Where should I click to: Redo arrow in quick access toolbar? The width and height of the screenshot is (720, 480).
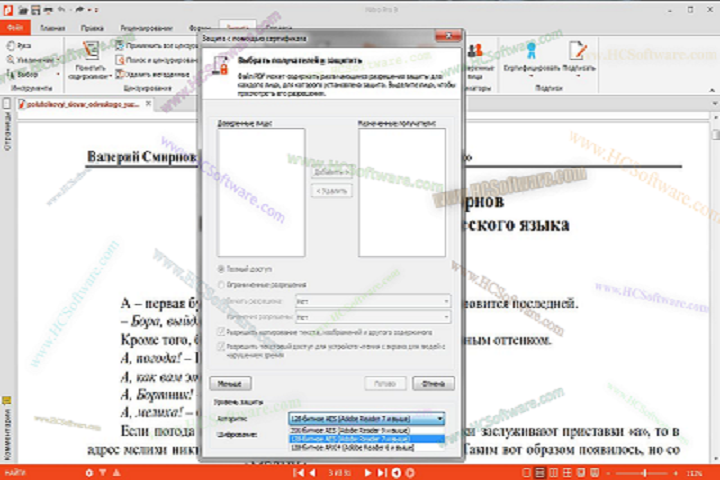coord(80,10)
